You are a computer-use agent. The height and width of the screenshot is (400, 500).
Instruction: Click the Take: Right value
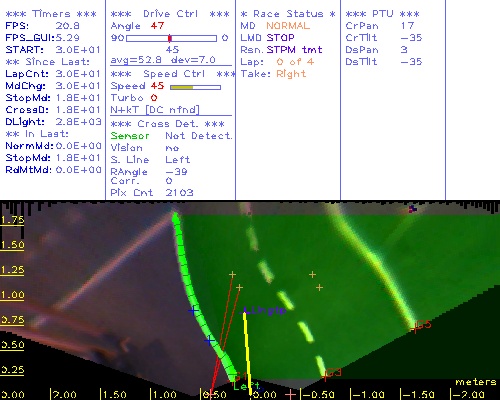(x=291, y=74)
